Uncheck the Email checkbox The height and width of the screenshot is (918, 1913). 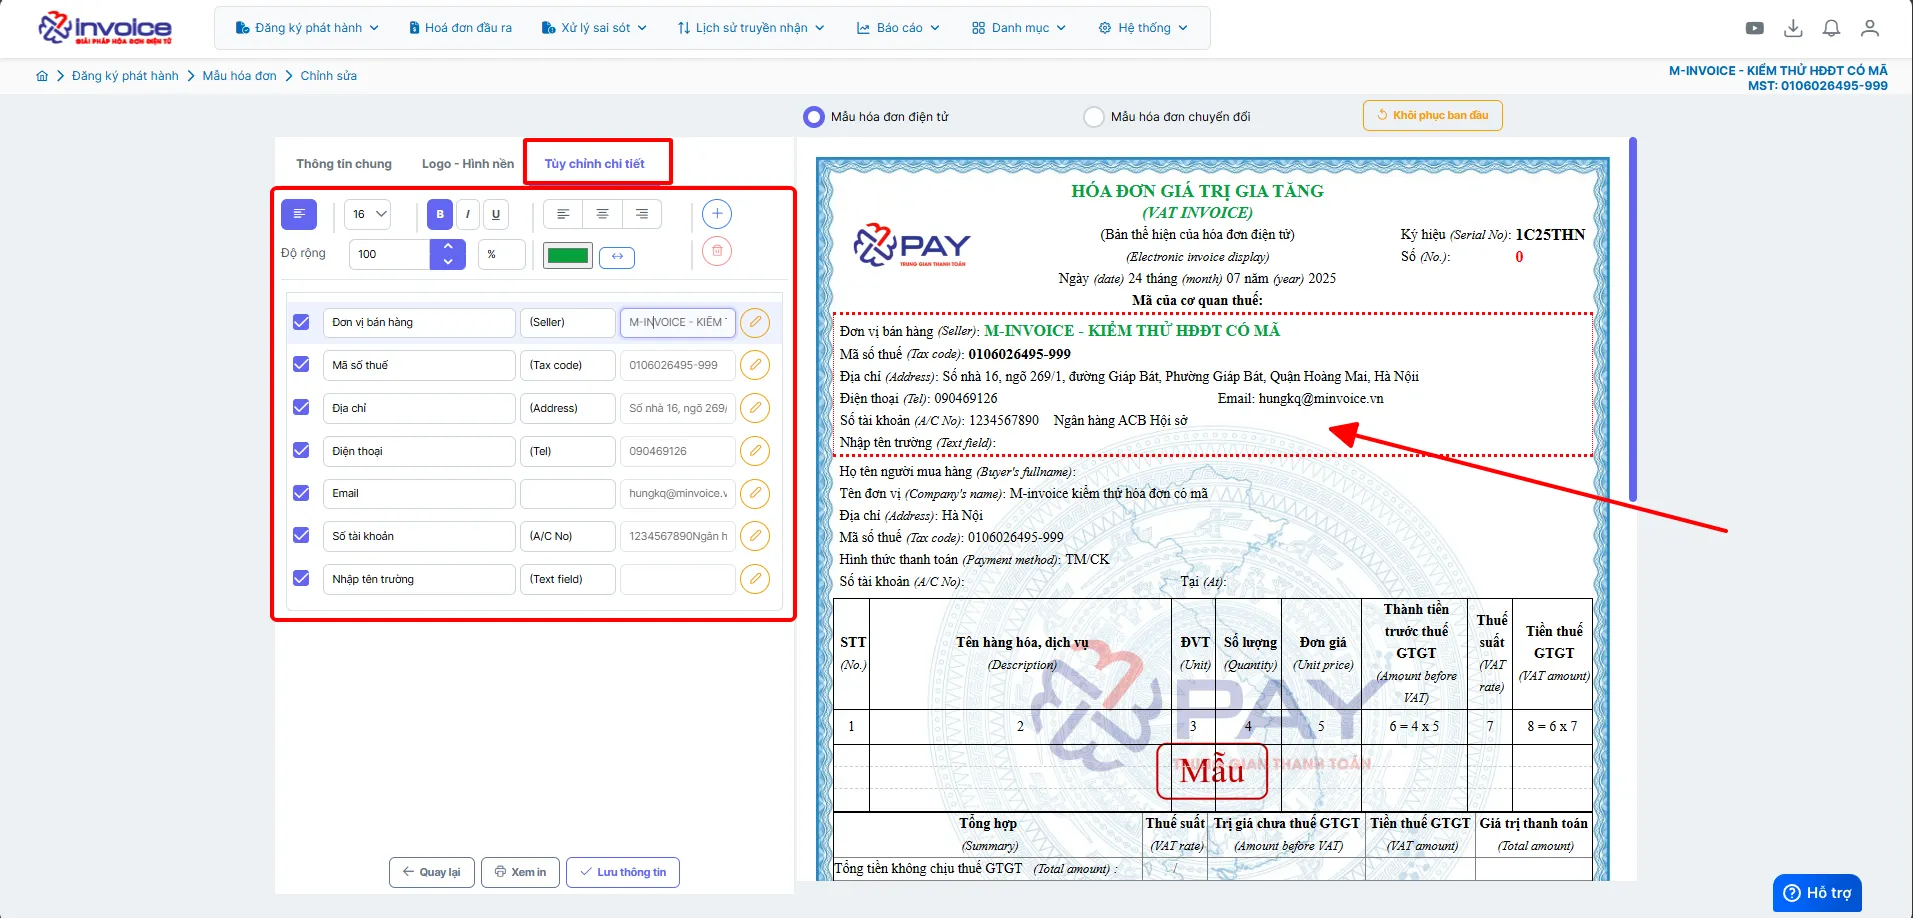coord(301,493)
